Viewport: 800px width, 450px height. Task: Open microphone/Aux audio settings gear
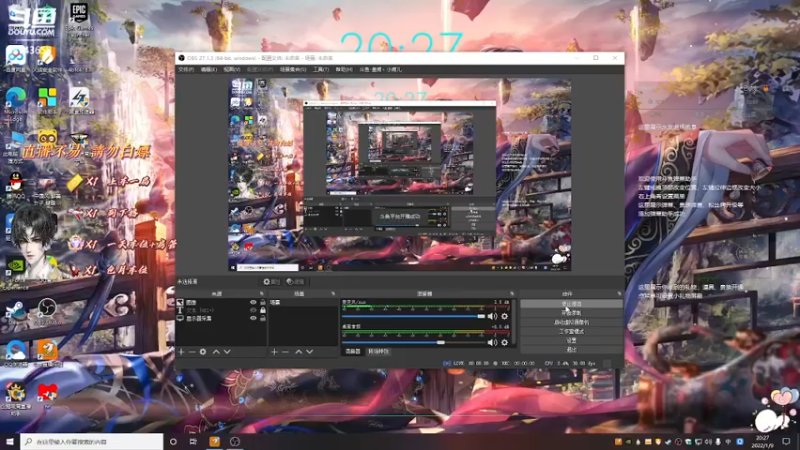504,316
